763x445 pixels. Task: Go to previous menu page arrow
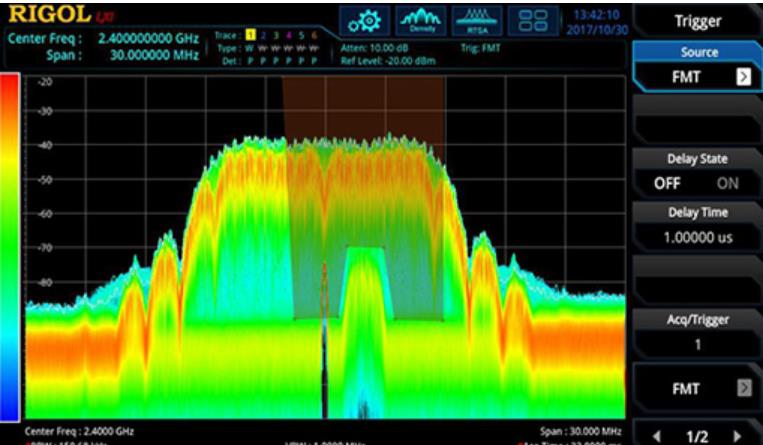pyautogui.click(x=657, y=436)
